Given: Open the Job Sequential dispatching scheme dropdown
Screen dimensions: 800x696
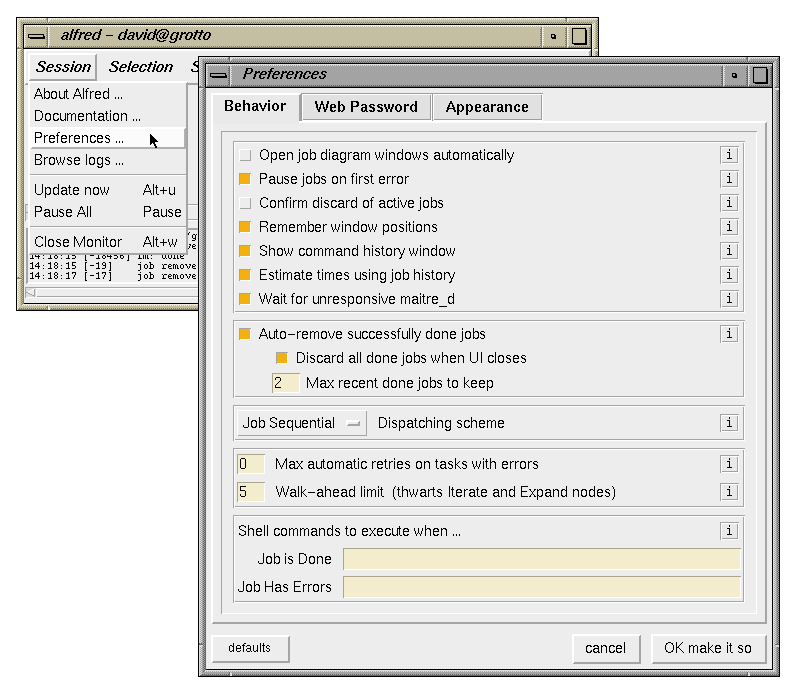Looking at the screenshot, I should click(x=302, y=423).
